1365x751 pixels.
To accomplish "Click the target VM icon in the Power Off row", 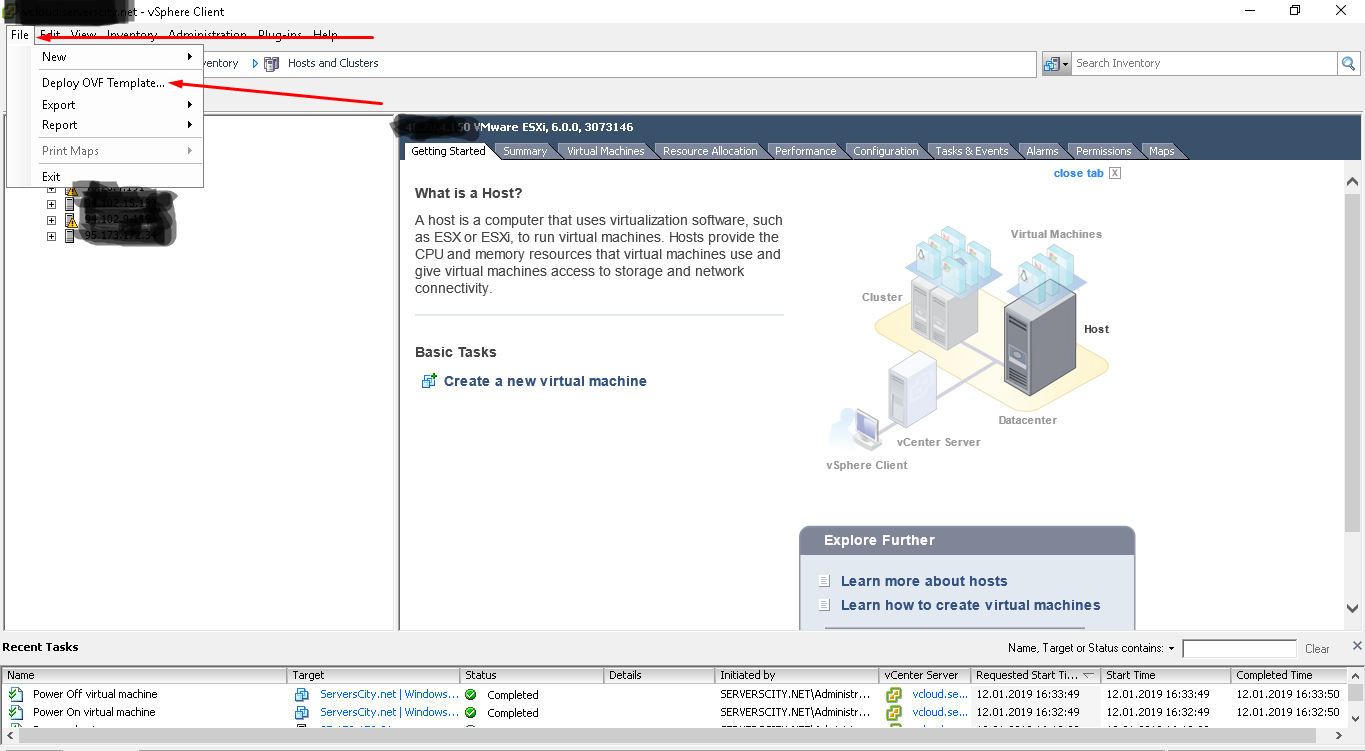I will 302,694.
